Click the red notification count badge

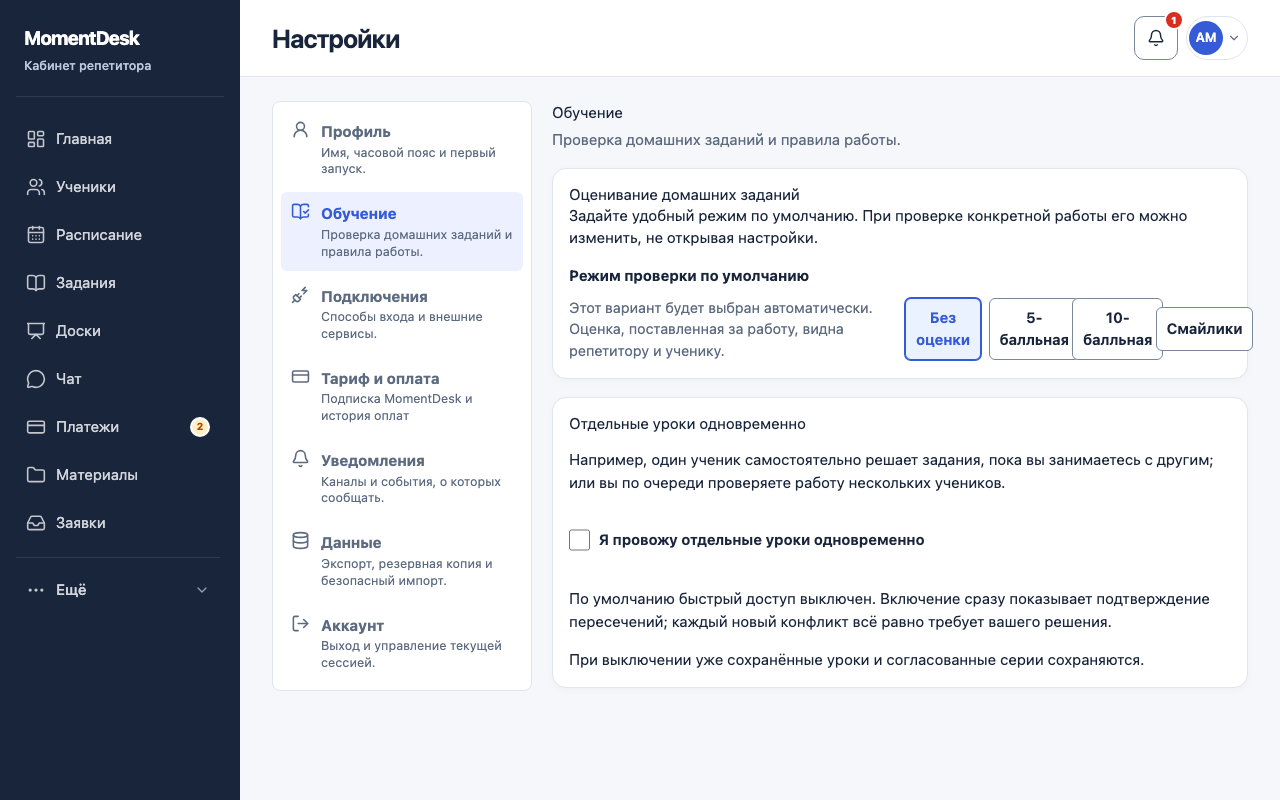point(1174,20)
